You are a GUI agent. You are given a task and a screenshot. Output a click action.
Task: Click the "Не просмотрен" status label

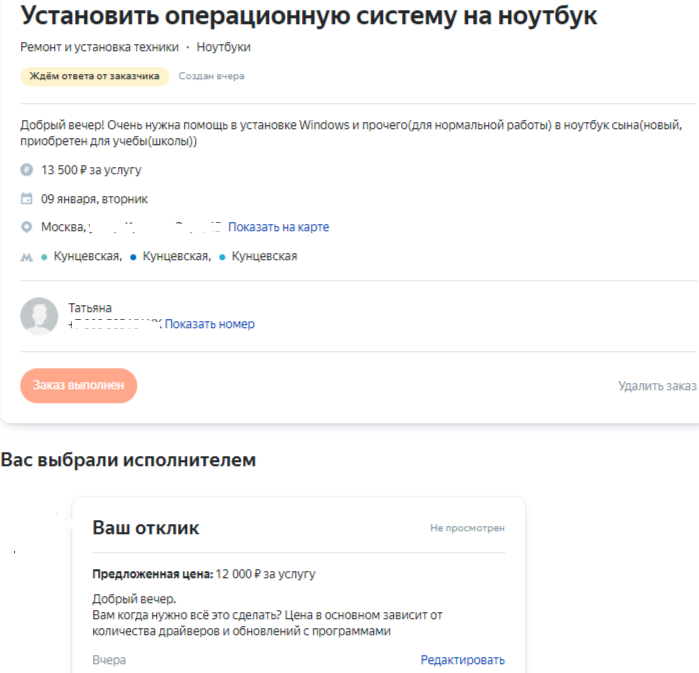click(467, 528)
